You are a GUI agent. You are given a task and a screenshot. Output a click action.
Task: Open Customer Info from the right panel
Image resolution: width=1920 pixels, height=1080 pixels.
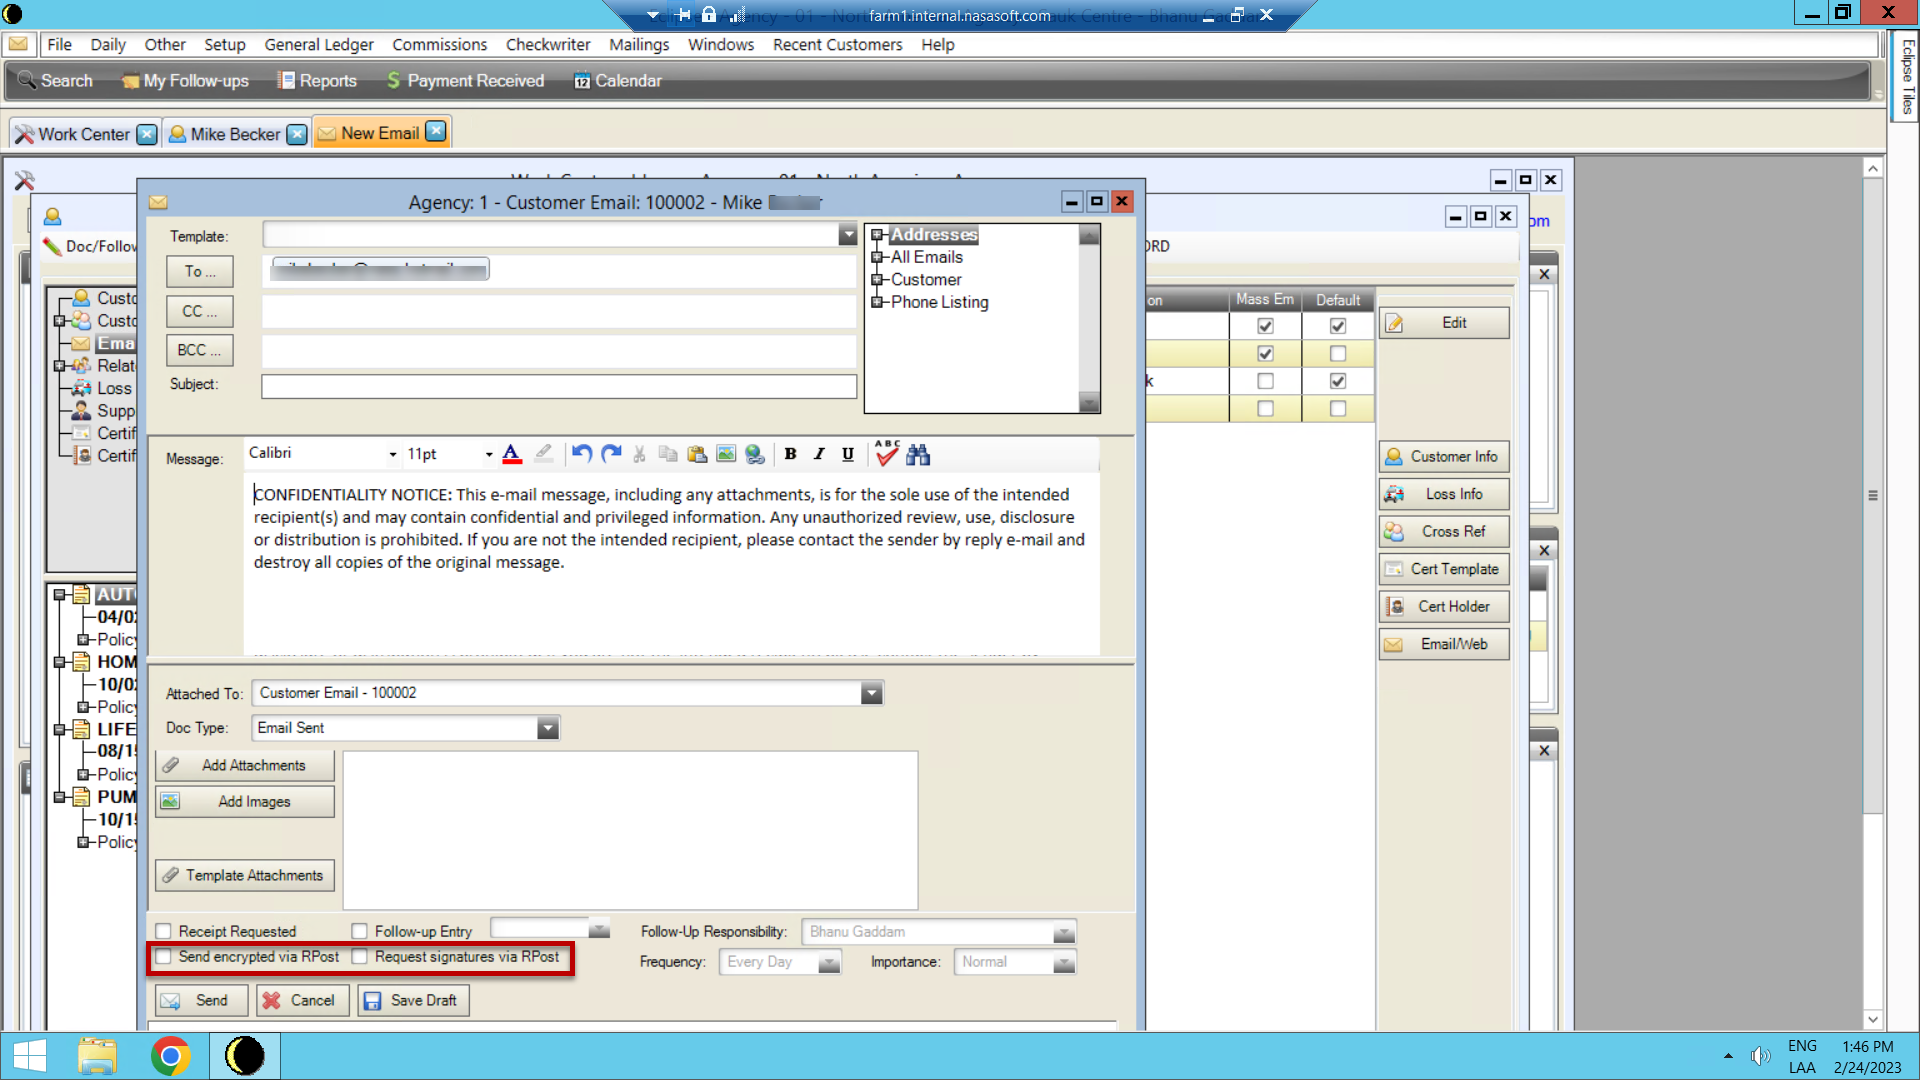[x=1443, y=456]
